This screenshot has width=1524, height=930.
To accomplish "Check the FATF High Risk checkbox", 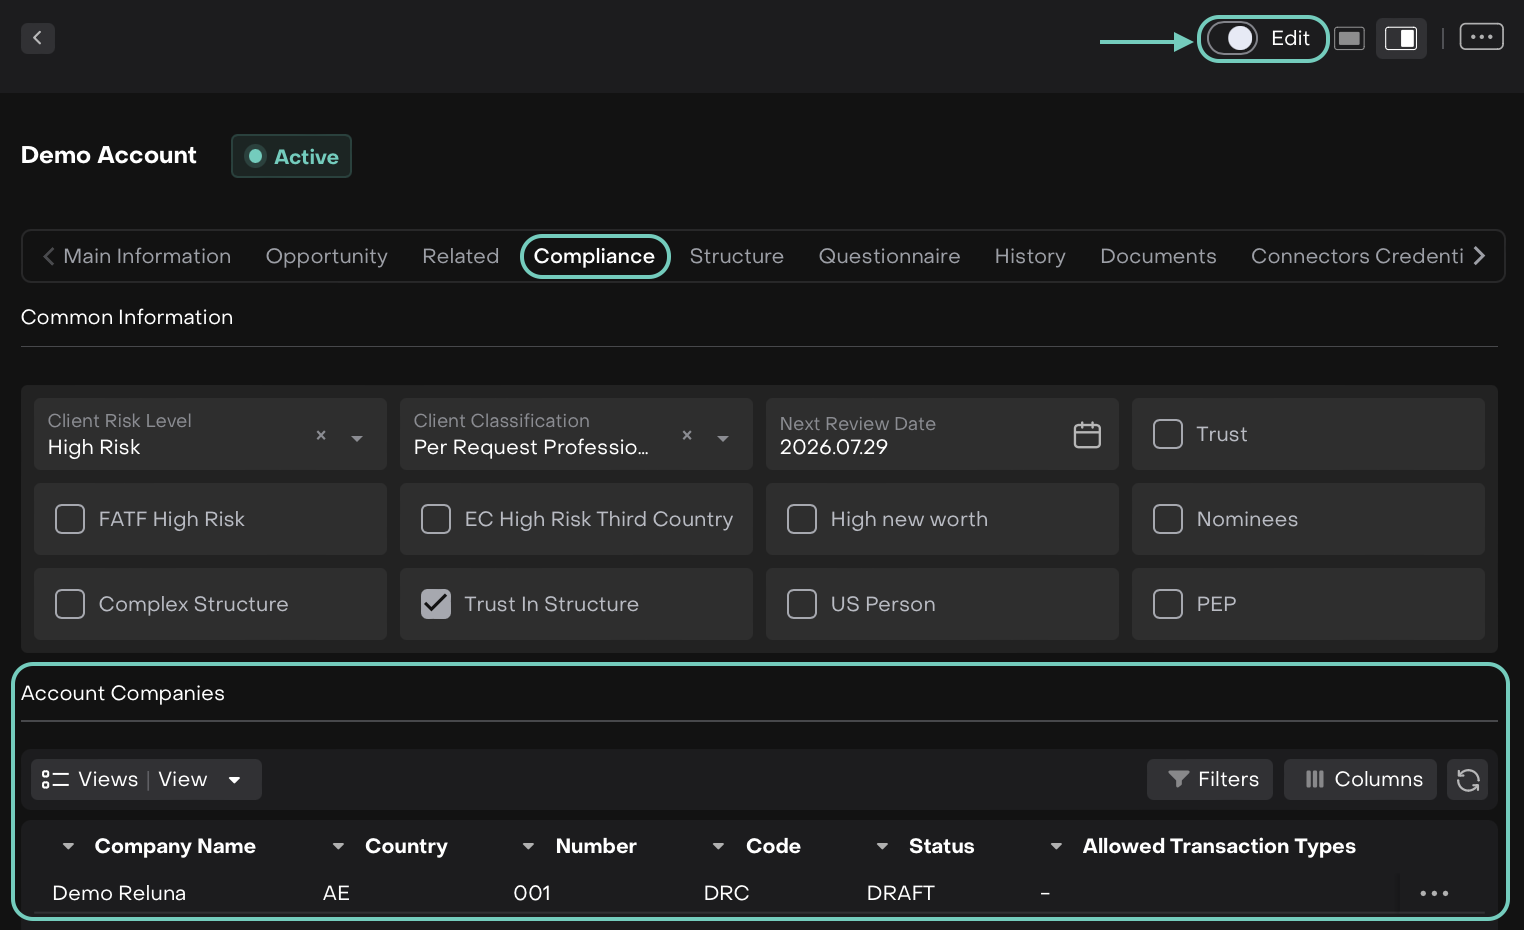I will pyautogui.click(x=70, y=519).
